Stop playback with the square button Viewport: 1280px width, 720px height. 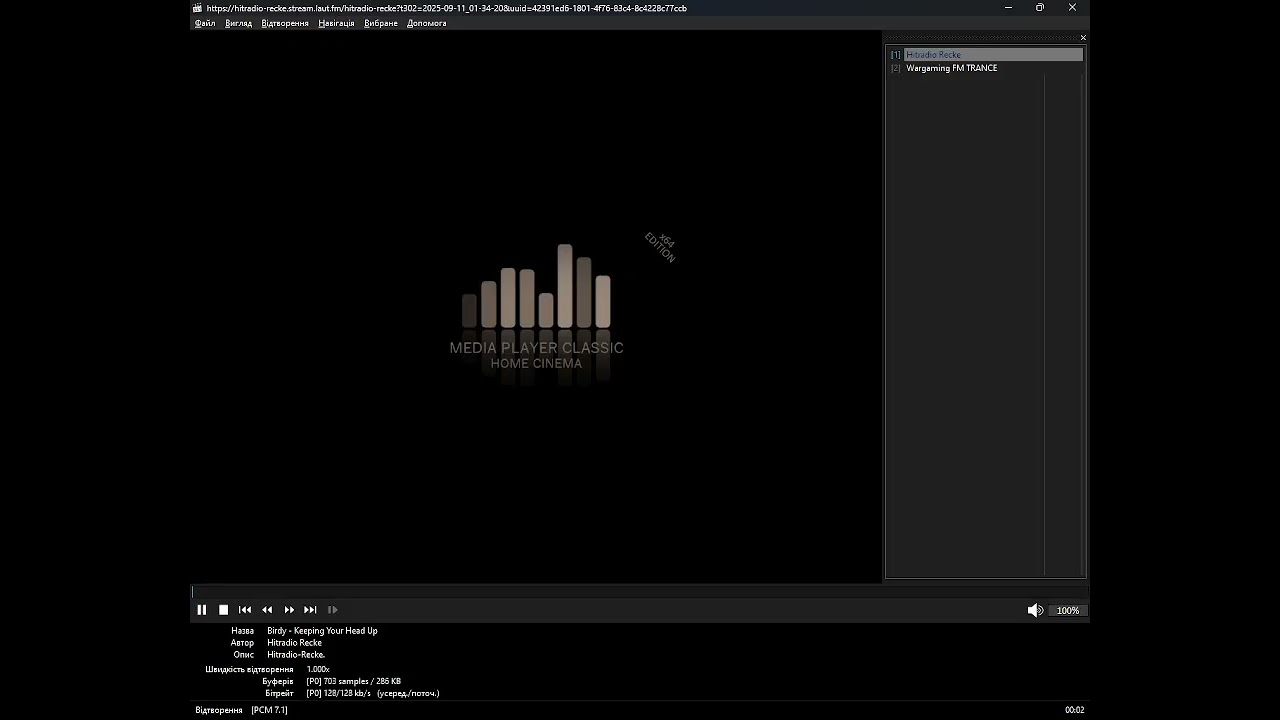click(x=224, y=610)
